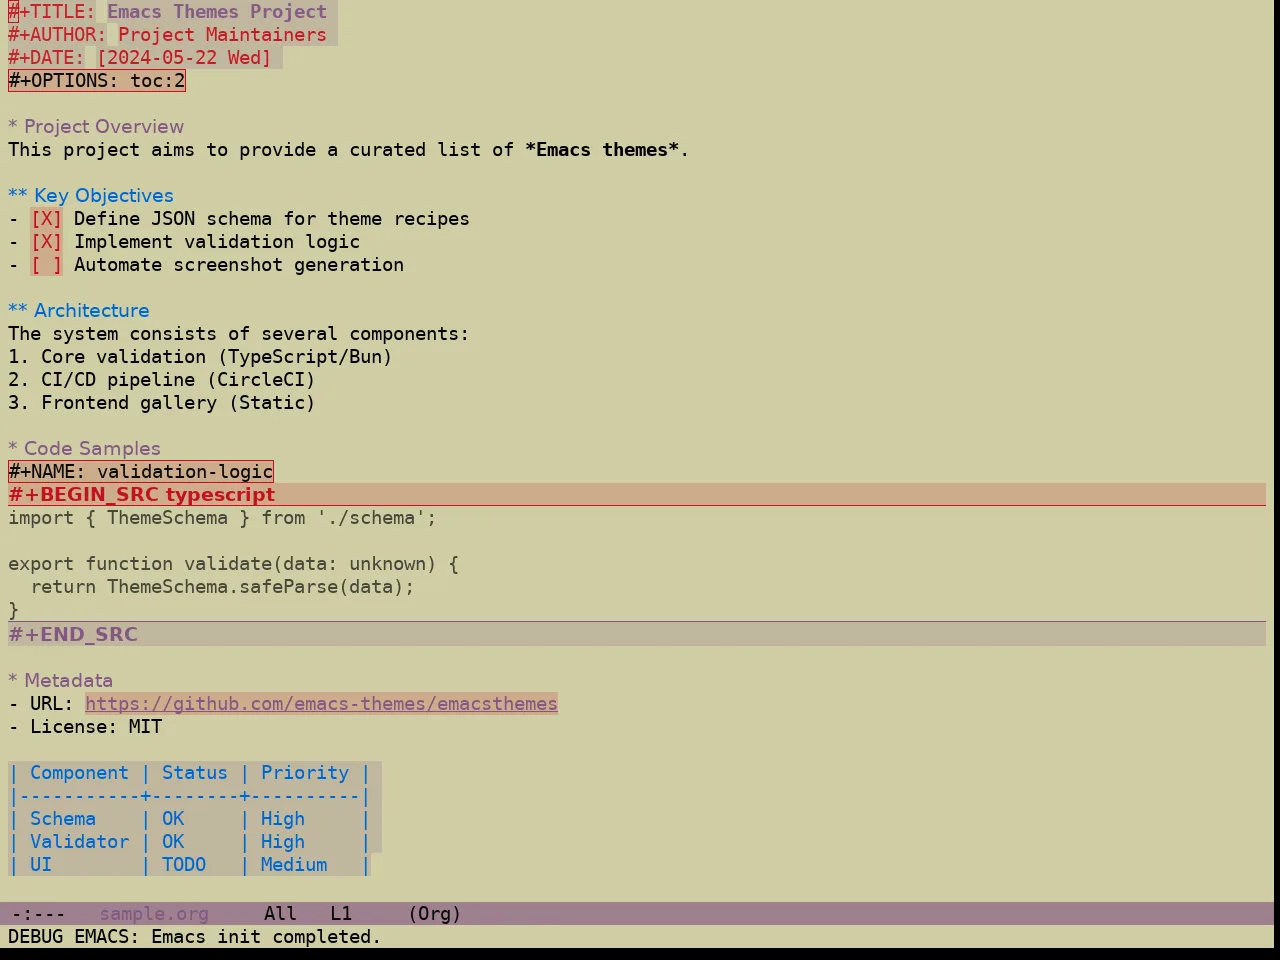Click the '[2024-05-22 Wed]' date stamp

point(184,58)
